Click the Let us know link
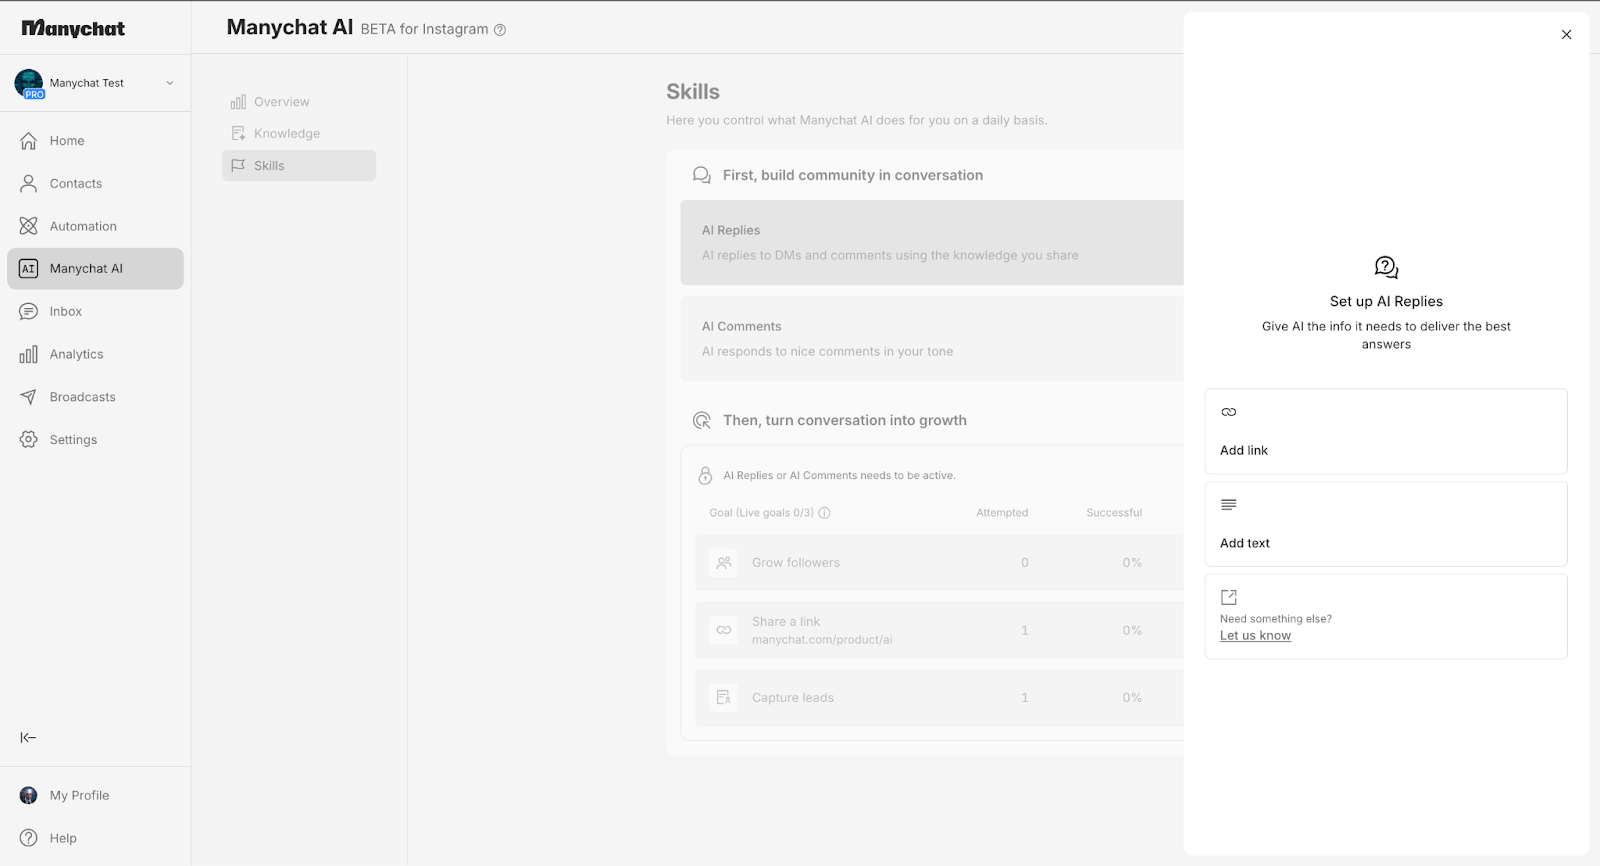Image resolution: width=1600 pixels, height=866 pixels. [x=1255, y=636]
